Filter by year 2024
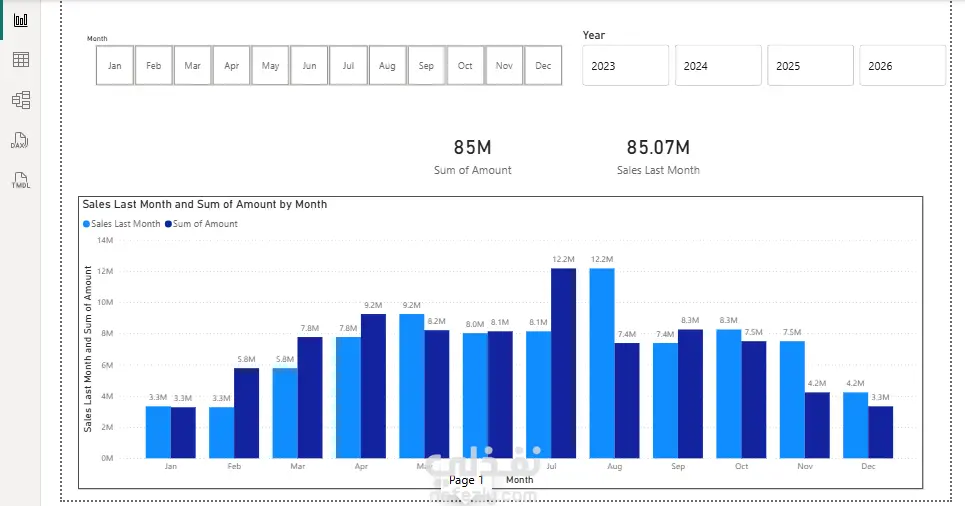The height and width of the screenshot is (506, 965). (x=718, y=65)
